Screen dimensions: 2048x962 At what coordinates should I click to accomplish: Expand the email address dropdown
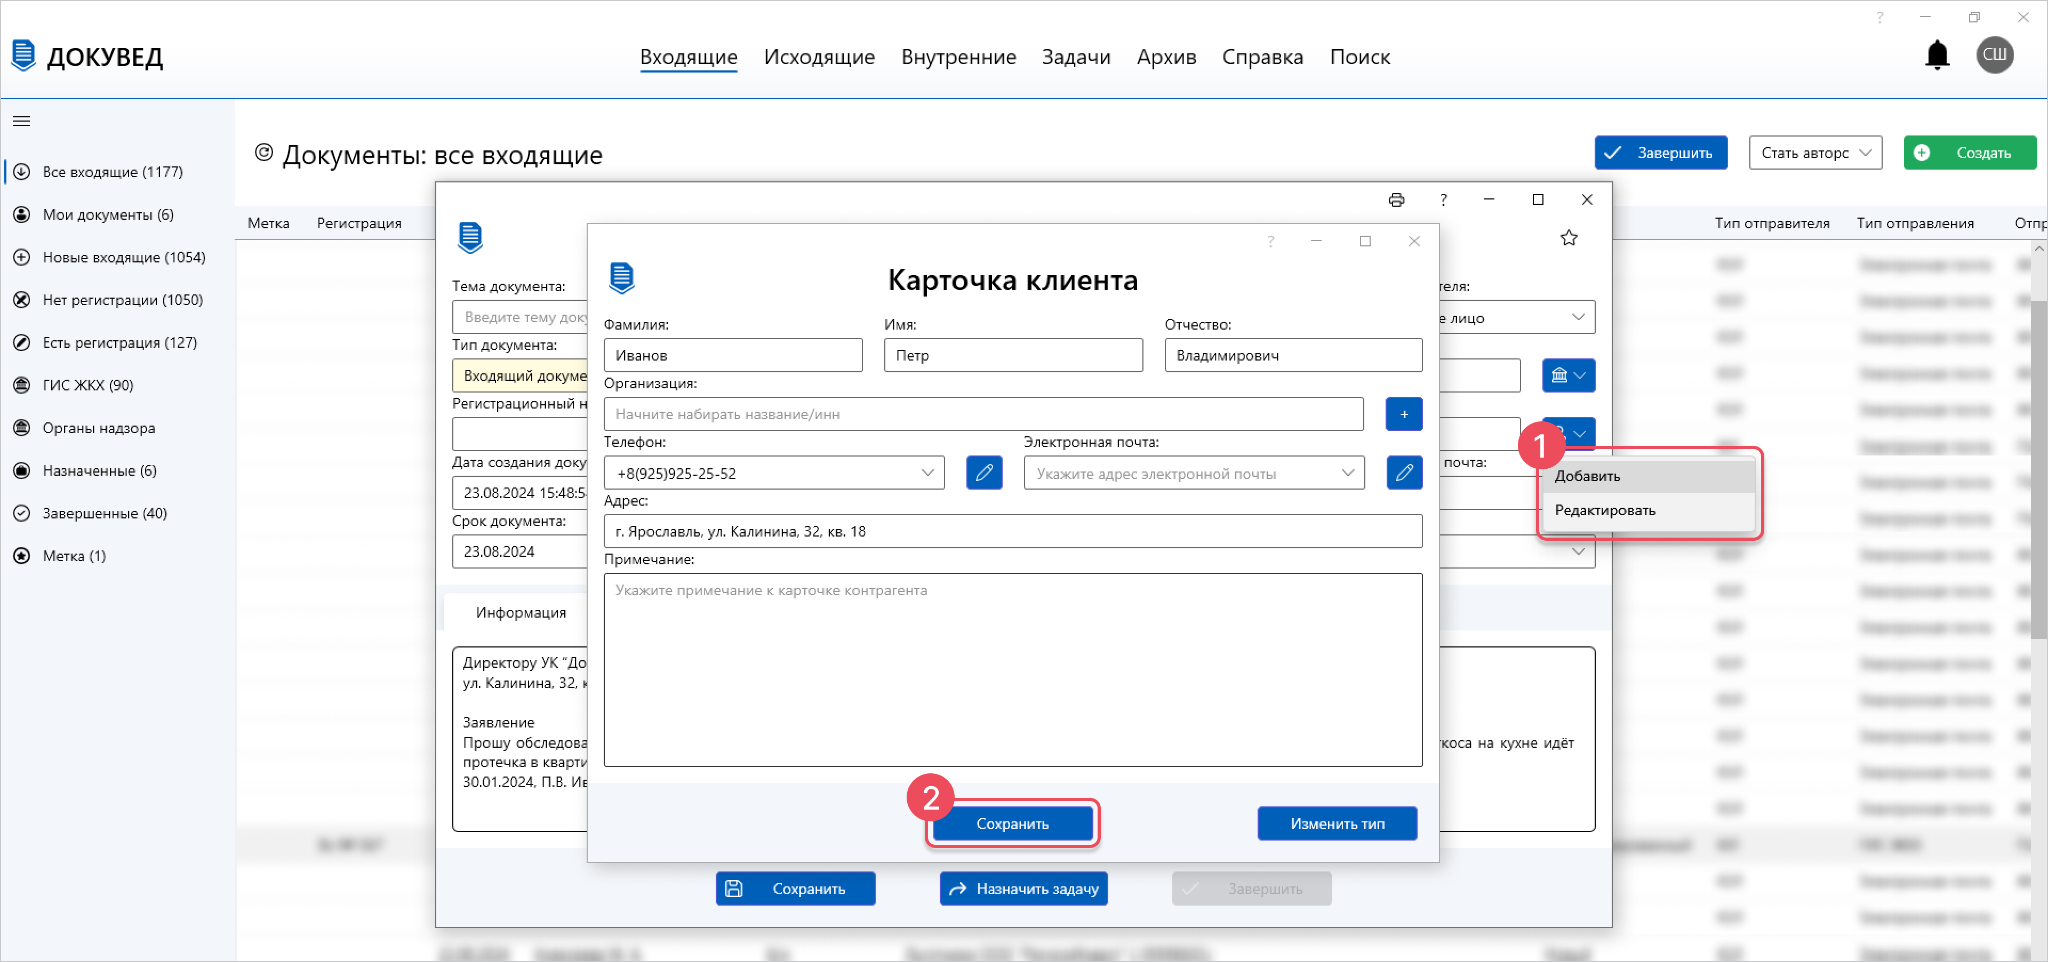tap(1347, 473)
